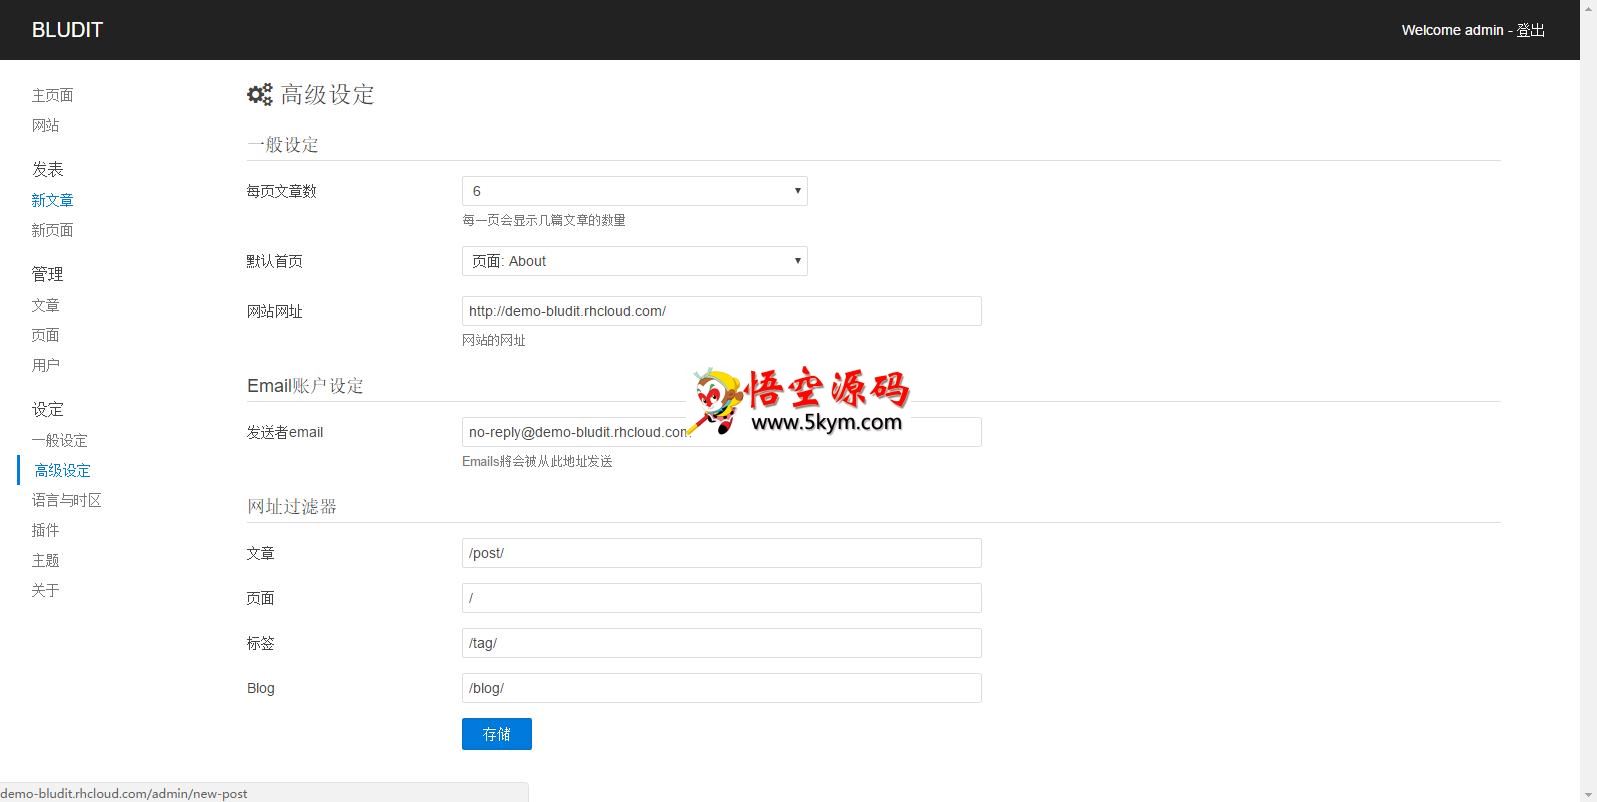1597x802 pixels.
Task: Open 插件 in the sidebar
Action: tap(45, 530)
